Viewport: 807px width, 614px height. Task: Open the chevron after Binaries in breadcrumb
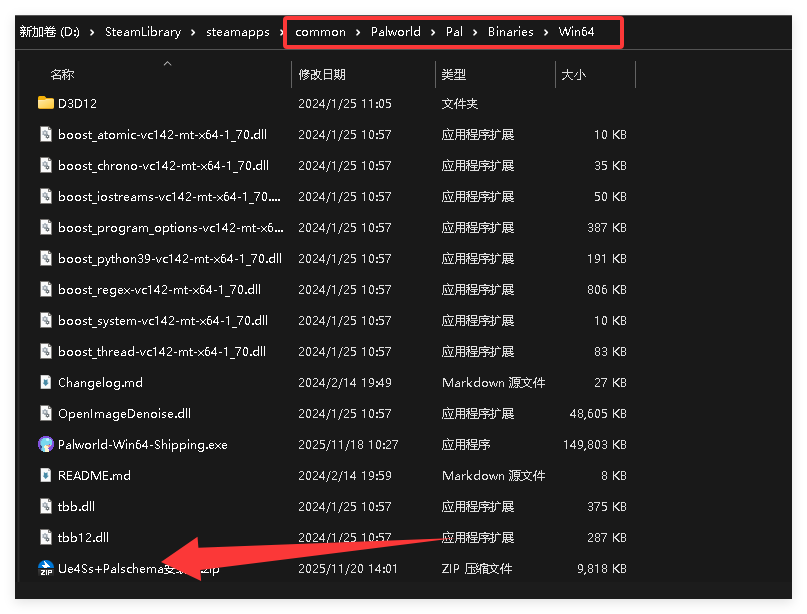(546, 32)
